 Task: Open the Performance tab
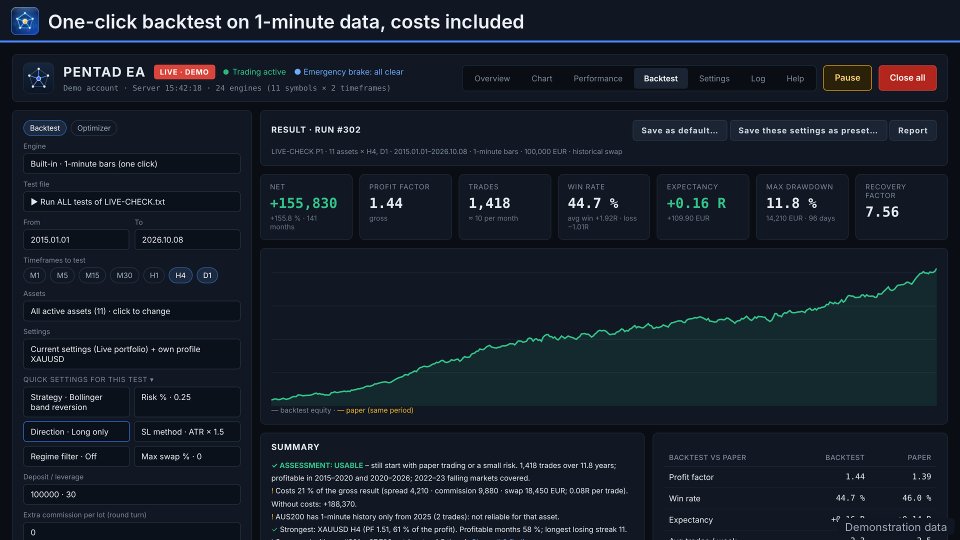click(x=598, y=78)
